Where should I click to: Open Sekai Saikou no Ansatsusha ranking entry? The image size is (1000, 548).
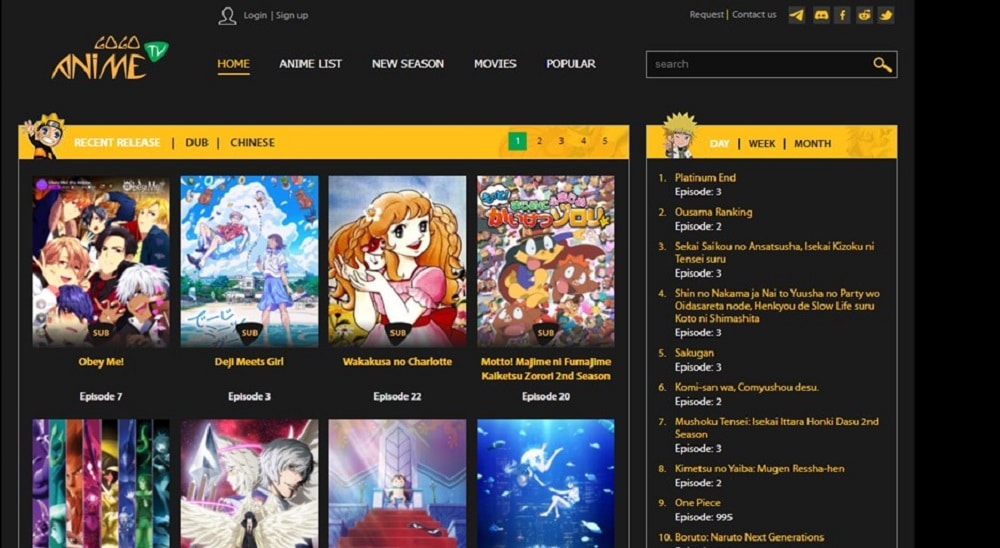774,253
